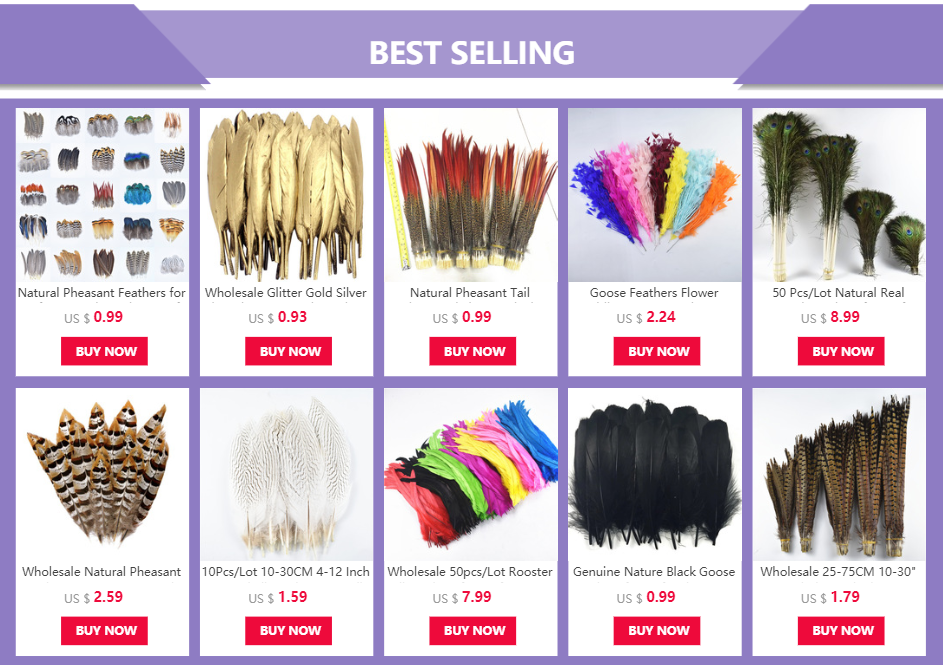Click Buy Now for 10Pcs/Lot 10-30CM feathers
The height and width of the screenshot is (665, 943).
pos(289,631)
